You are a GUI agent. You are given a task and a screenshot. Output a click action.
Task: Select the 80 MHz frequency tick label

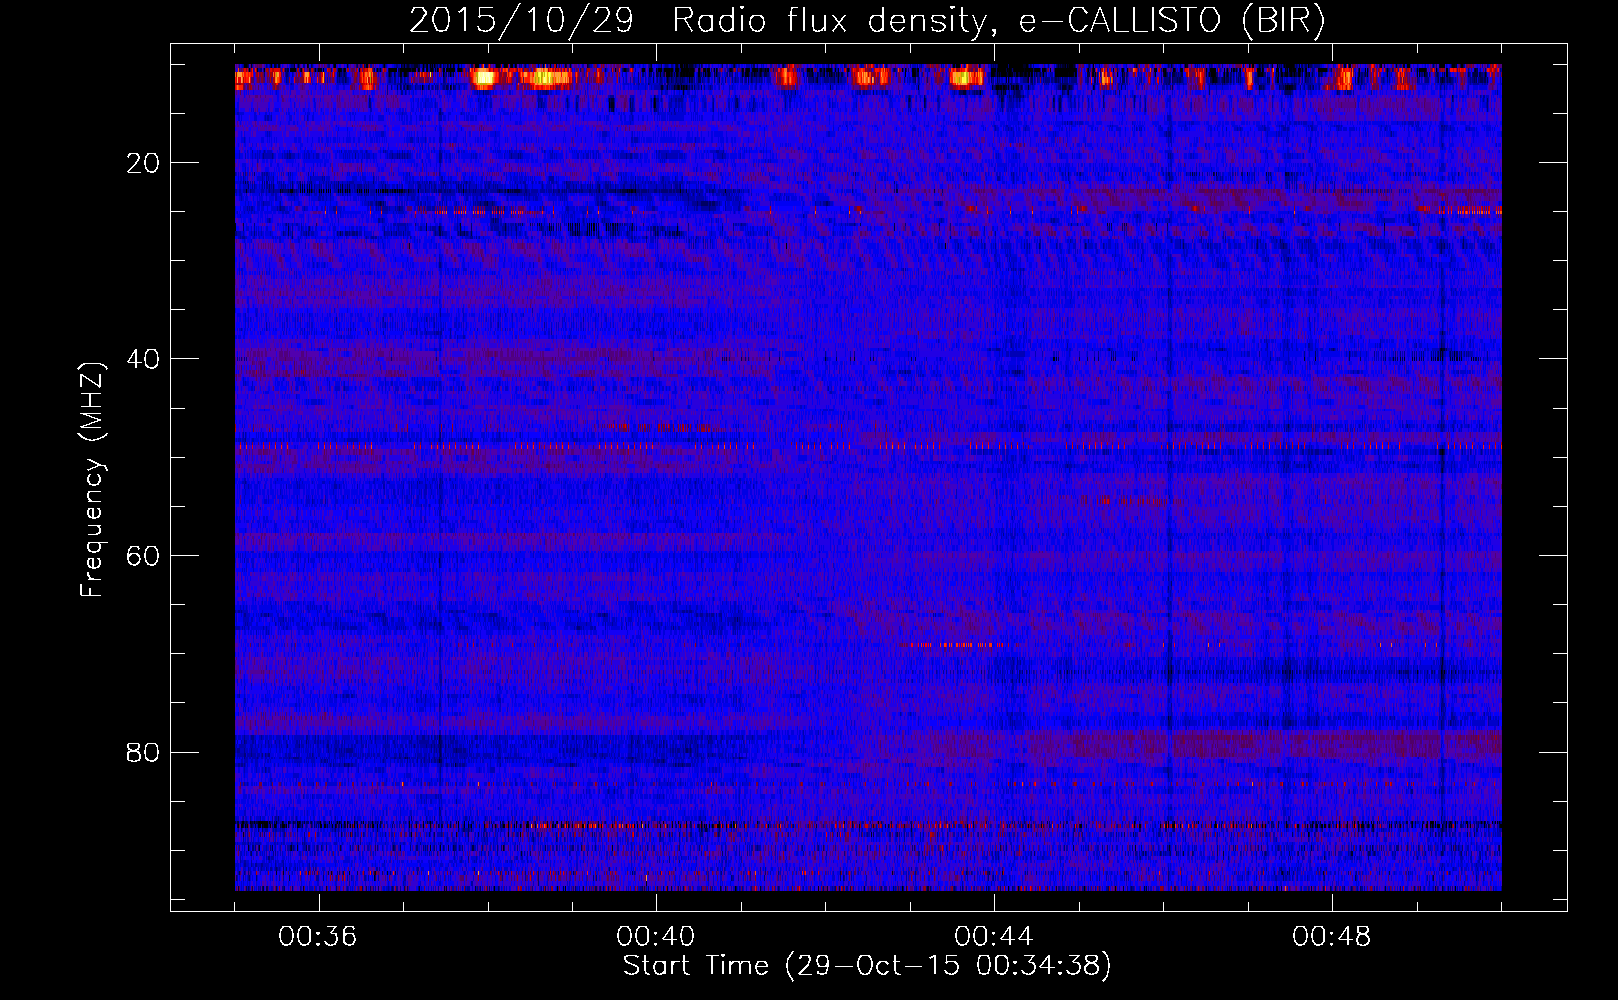point(143,752)
